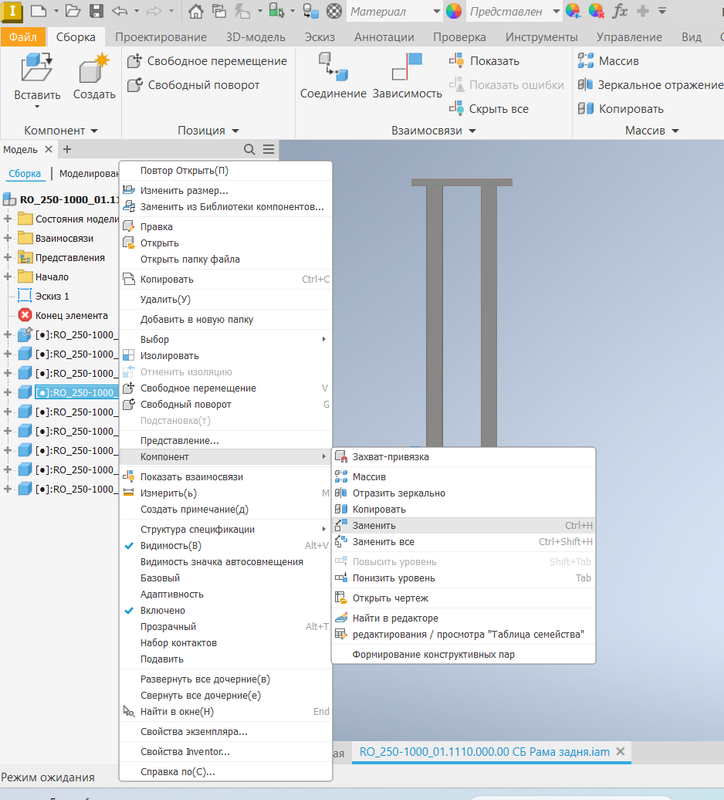Image resolution: width=724 pixels, height=800 pixels.
Task: Open the Файл tab
Action: point(23,37)
